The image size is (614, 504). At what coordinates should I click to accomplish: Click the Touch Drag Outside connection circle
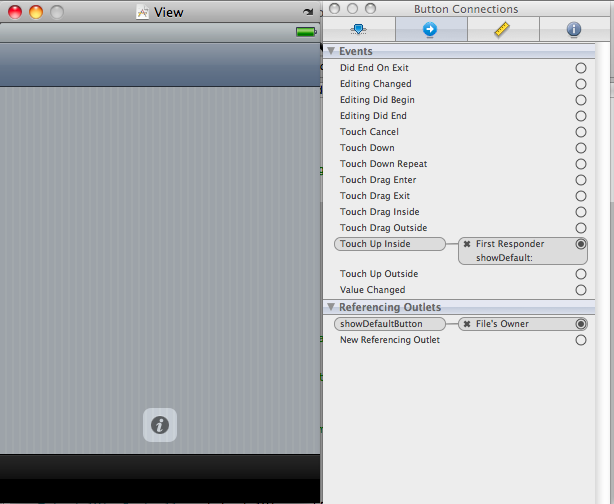pyautogui.click(x=581, y=228)
